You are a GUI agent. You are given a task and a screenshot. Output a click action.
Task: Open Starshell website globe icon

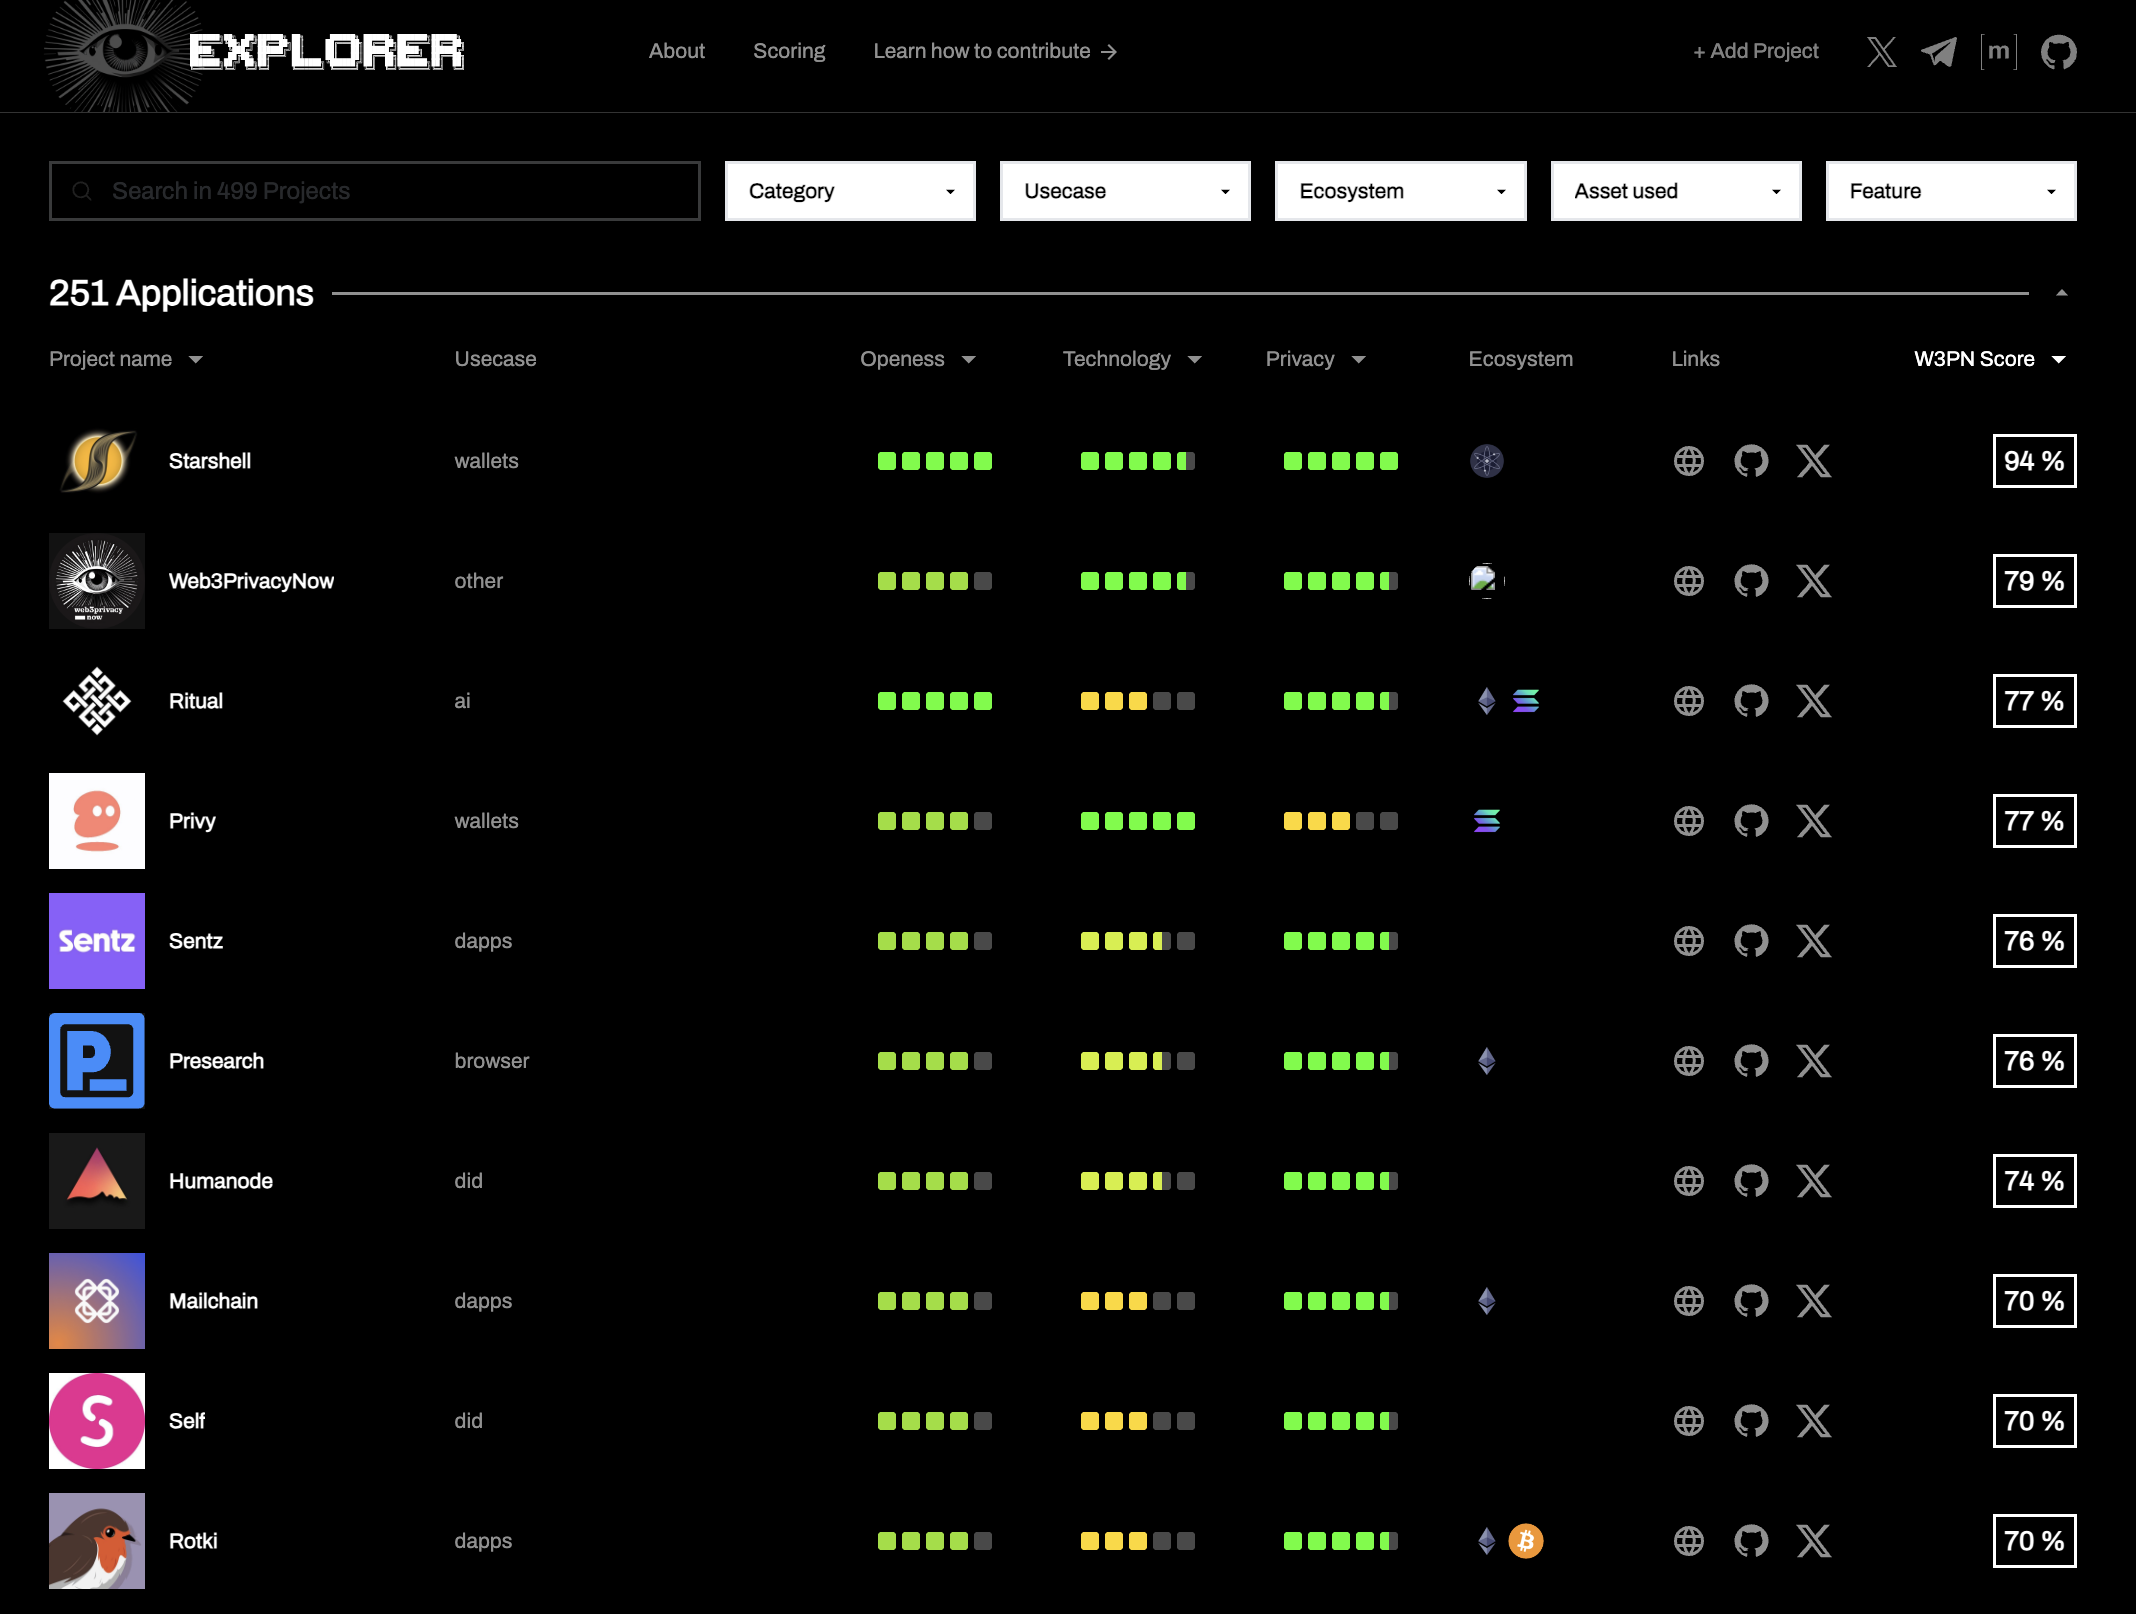tap(1689, 461)
